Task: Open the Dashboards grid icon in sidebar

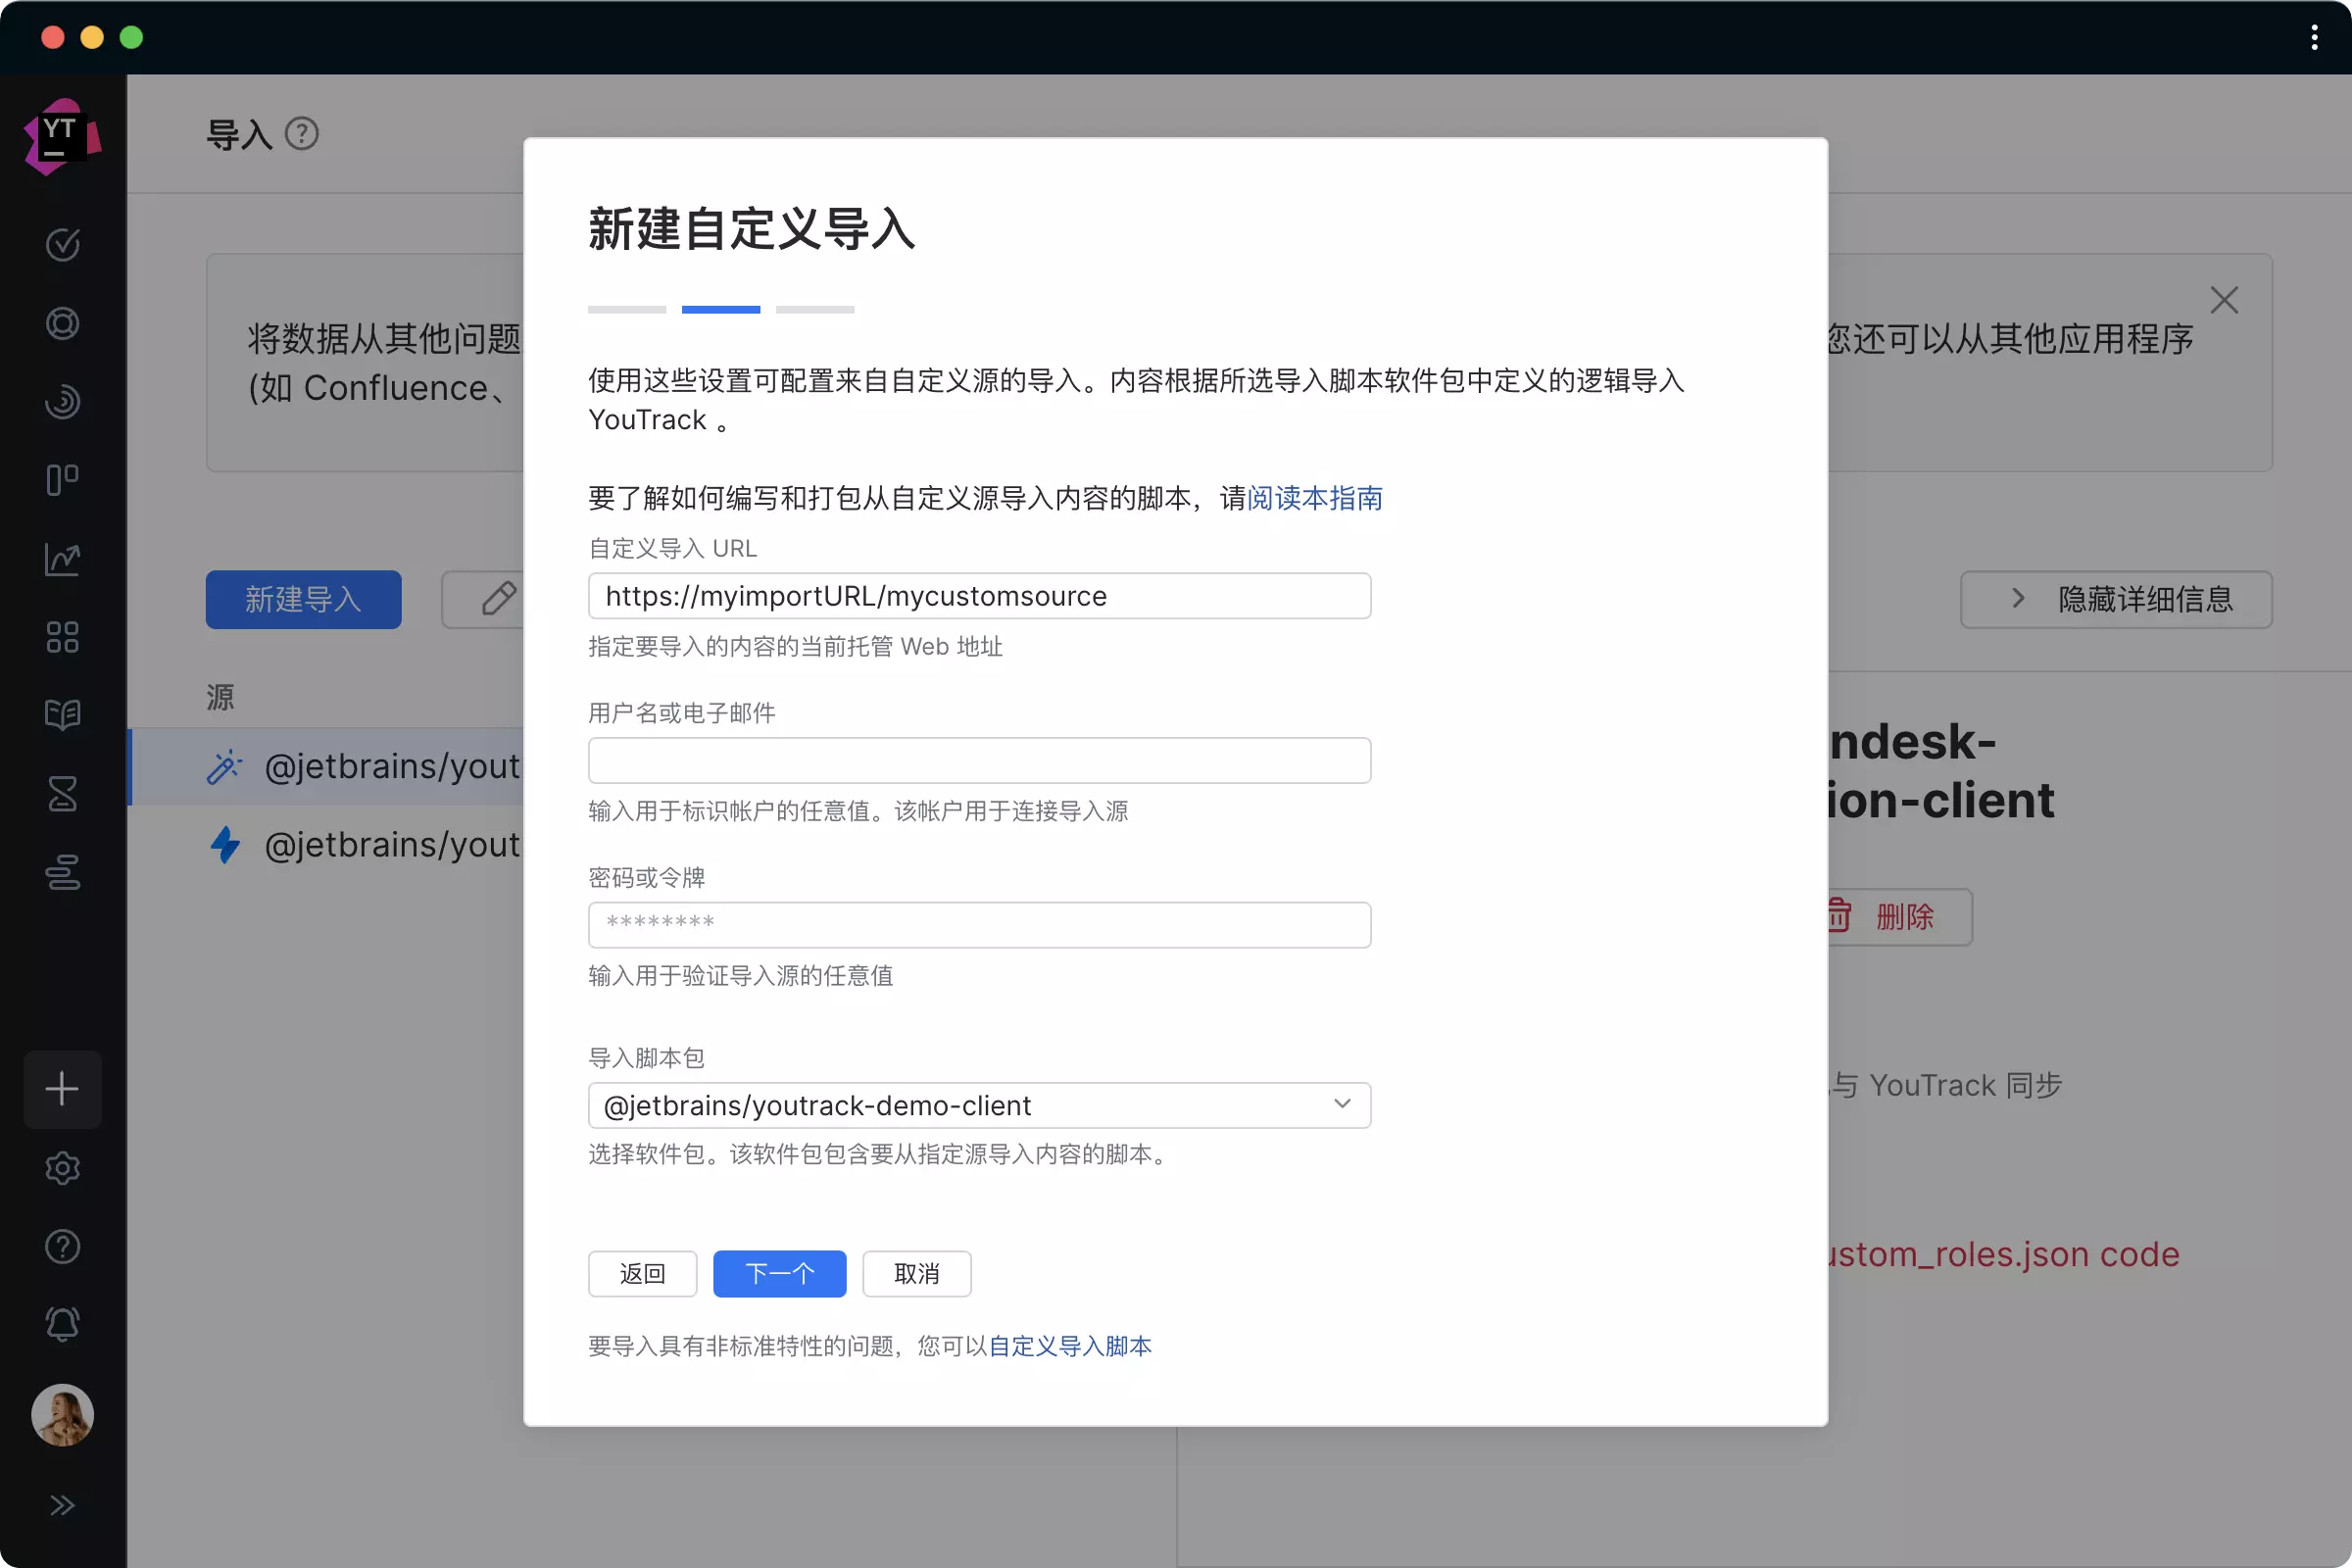Action: point(62,638)
